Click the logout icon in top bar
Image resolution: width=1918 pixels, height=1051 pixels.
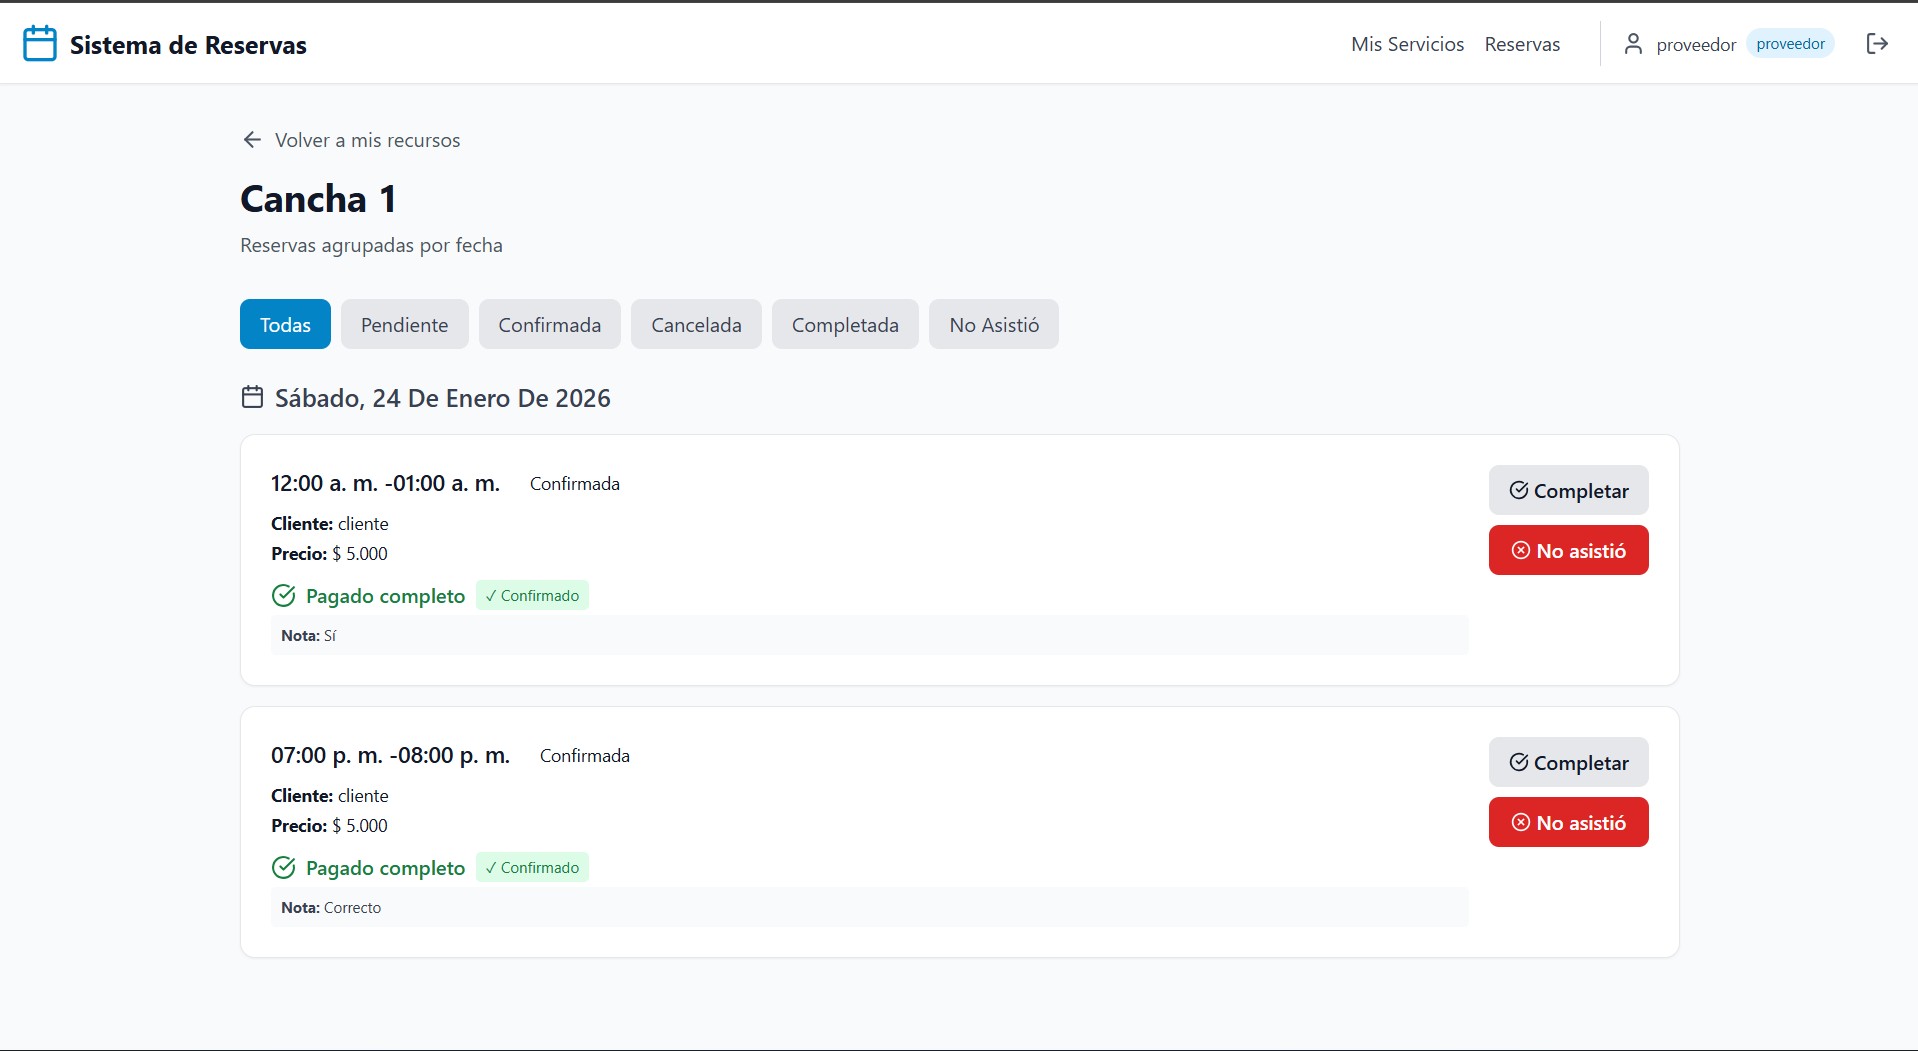pyautogui.click(x=1877, y=44)
